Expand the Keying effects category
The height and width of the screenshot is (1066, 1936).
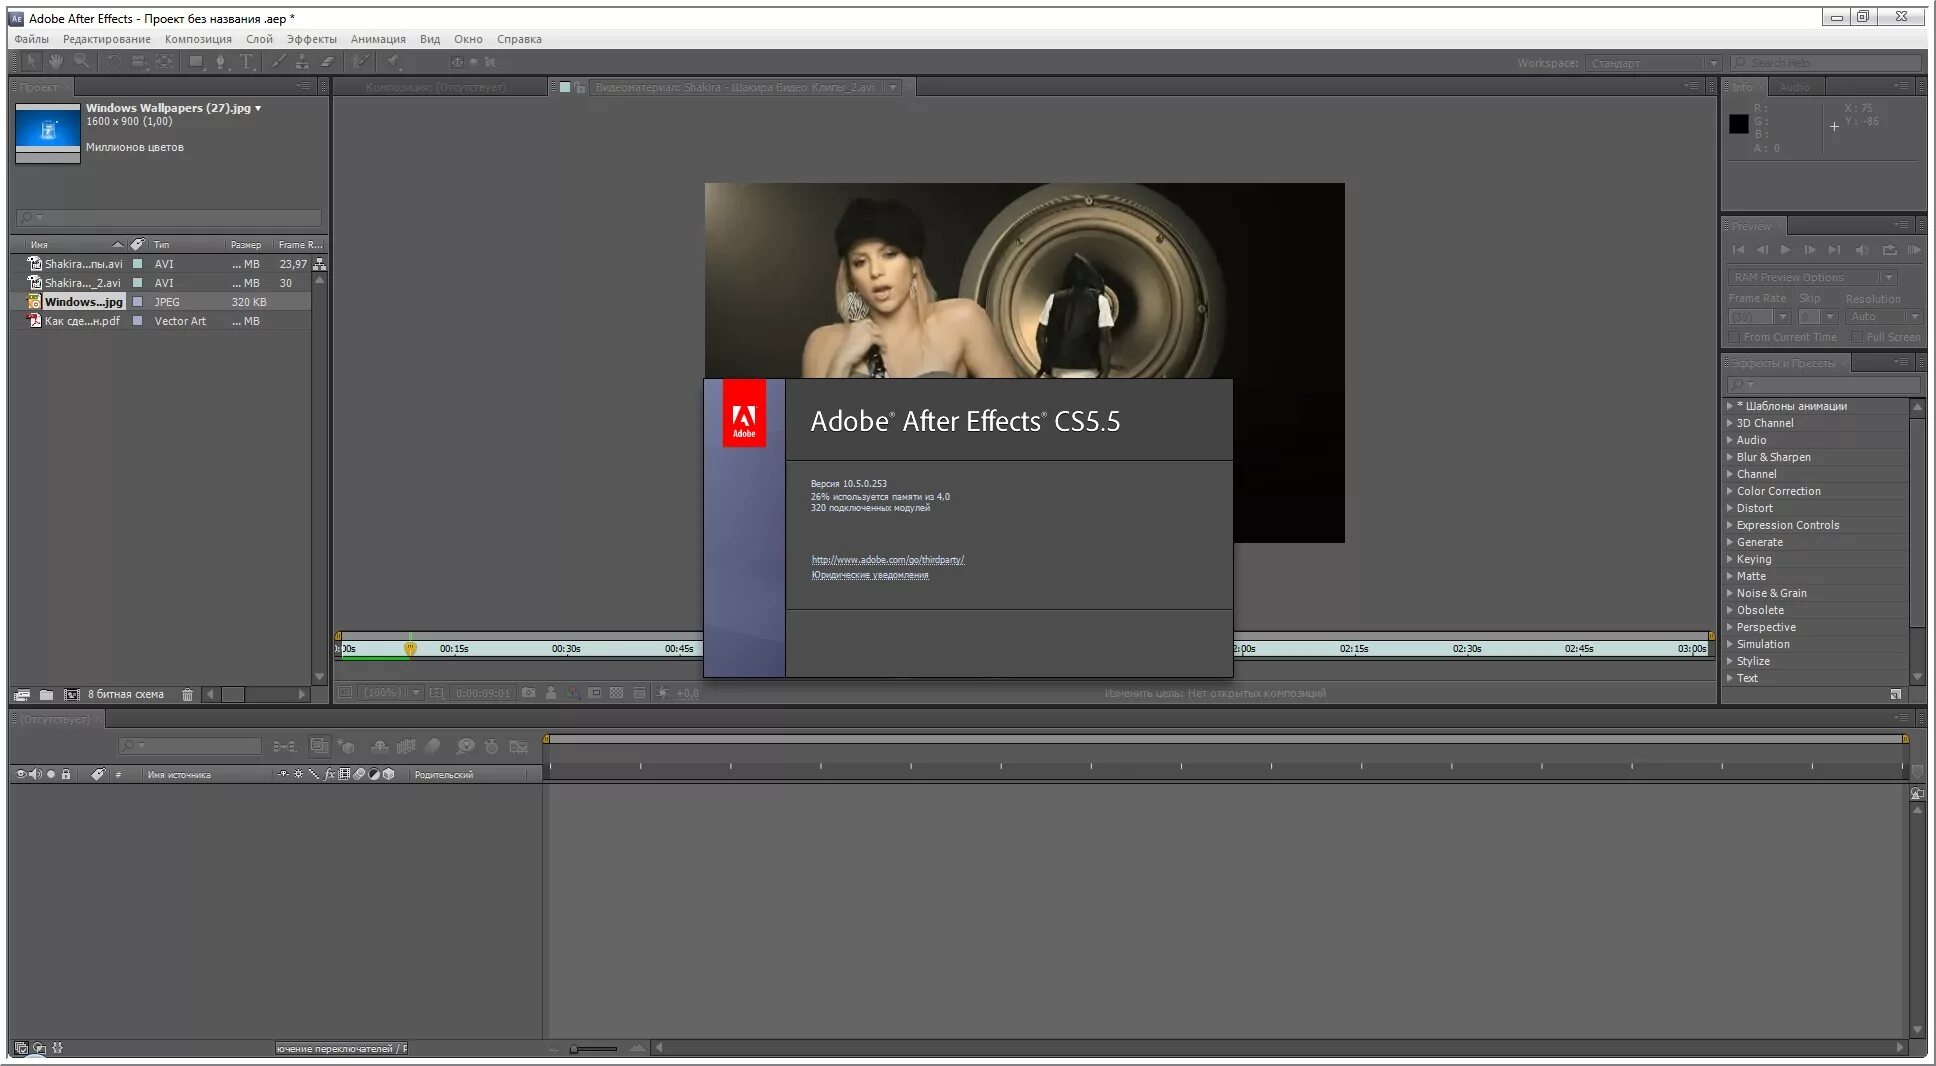pos(1729,559)
